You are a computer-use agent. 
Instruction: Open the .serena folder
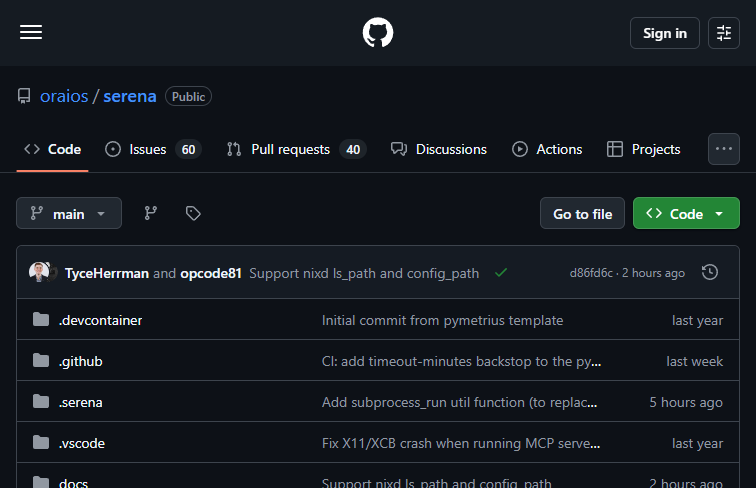[x=81, y=402]
